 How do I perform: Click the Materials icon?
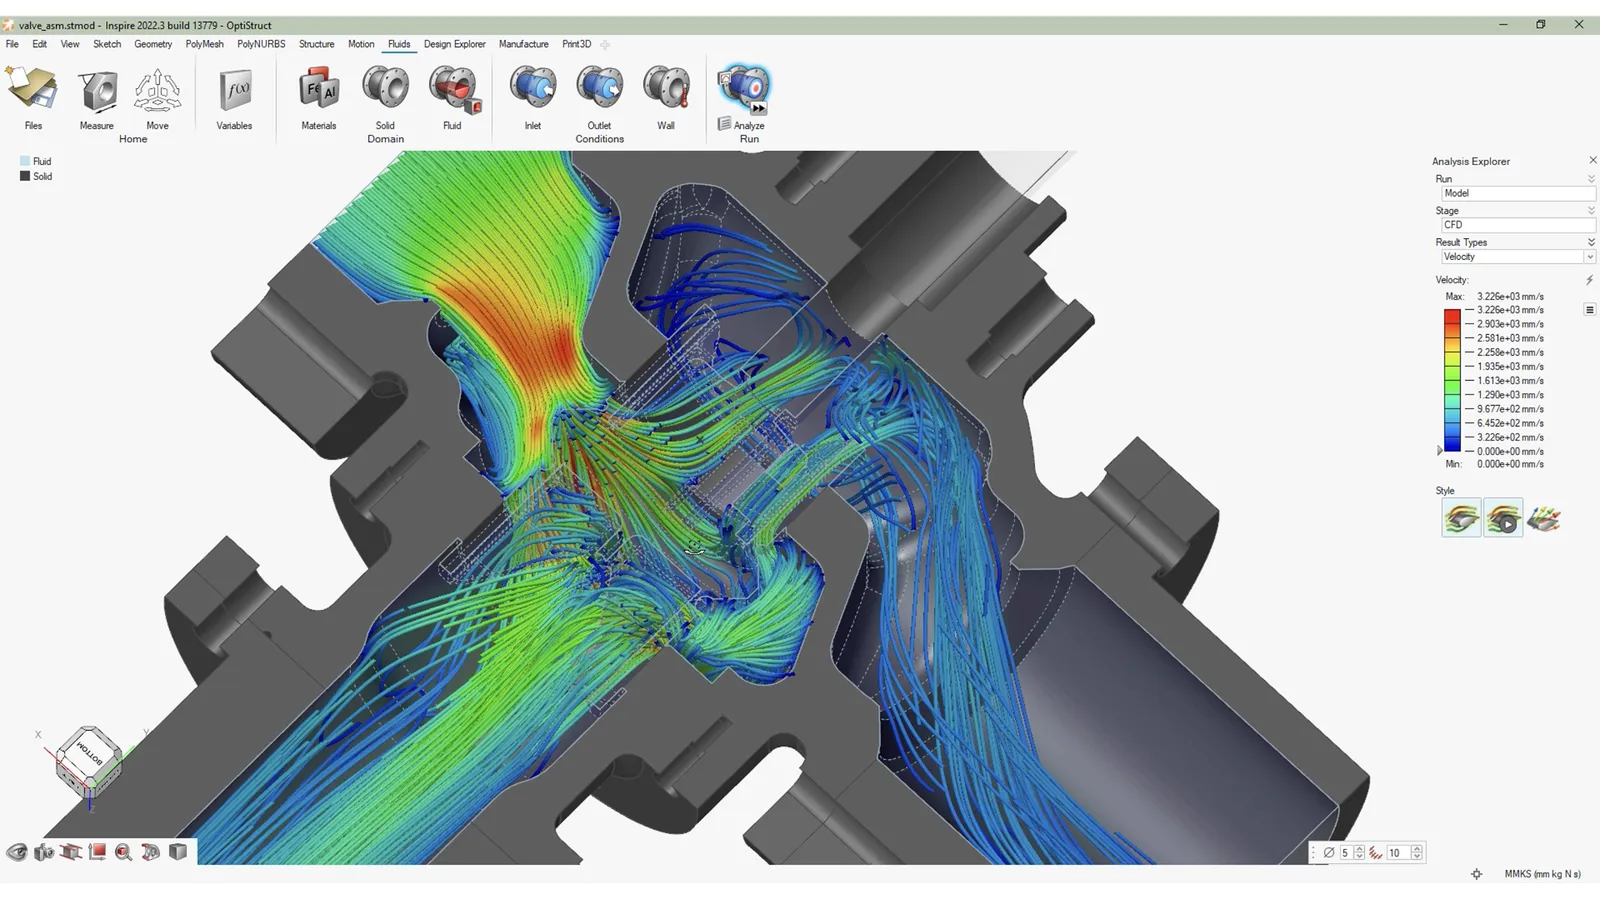point(319,90)
